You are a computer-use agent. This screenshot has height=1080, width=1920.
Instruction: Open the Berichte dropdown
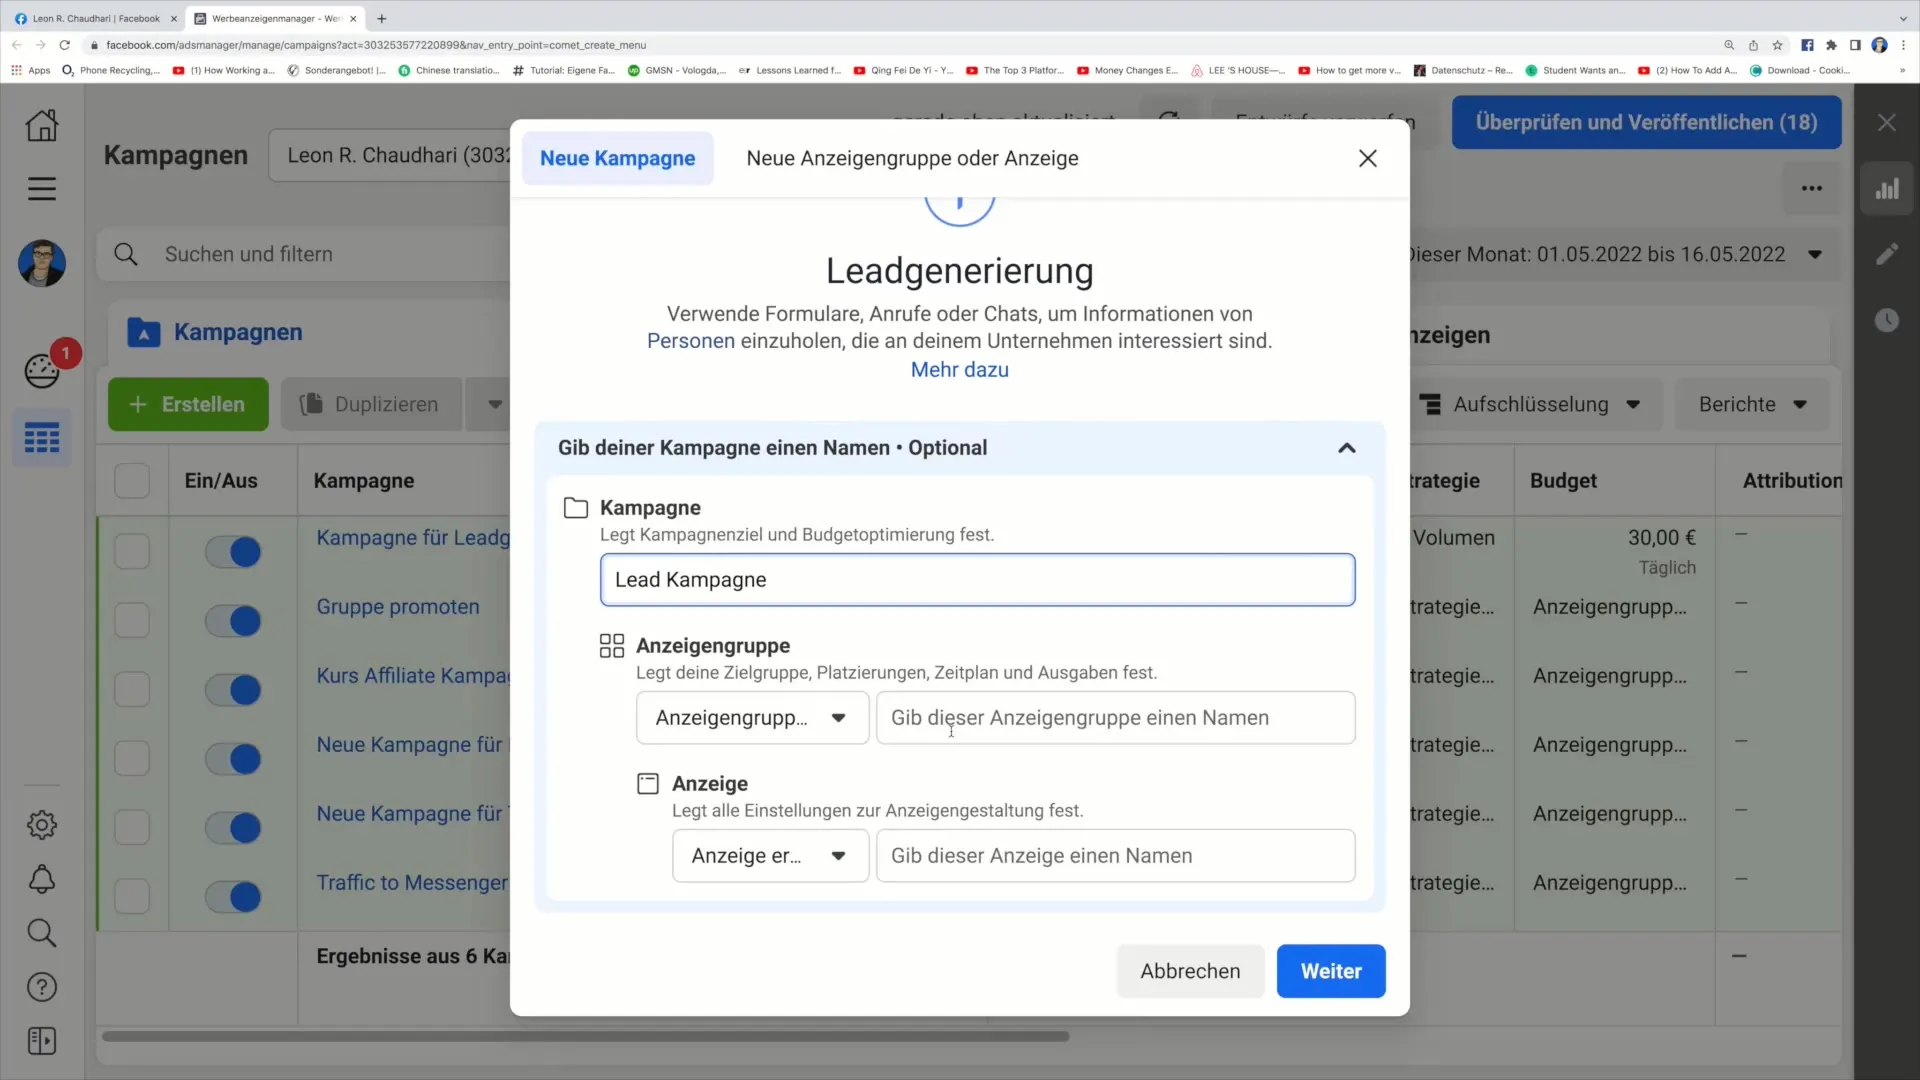[x=1753, y=405]
